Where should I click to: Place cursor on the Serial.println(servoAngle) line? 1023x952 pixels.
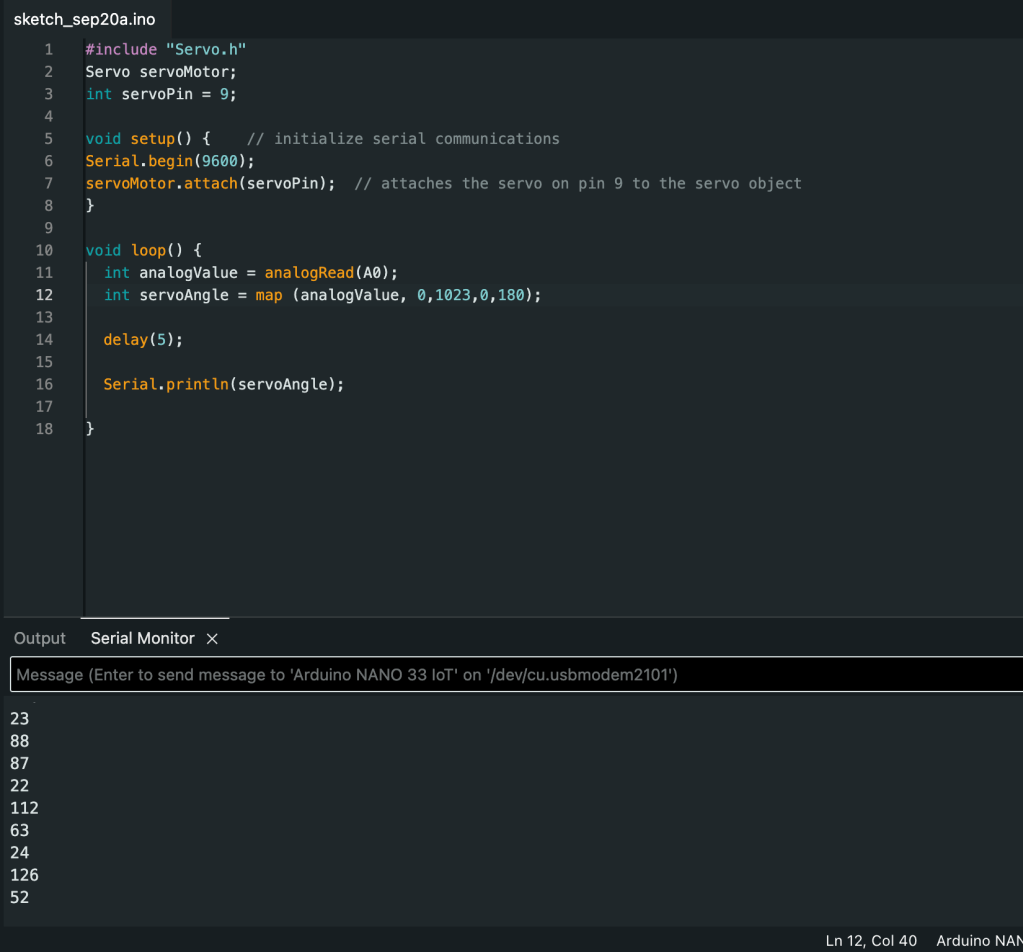223,385
